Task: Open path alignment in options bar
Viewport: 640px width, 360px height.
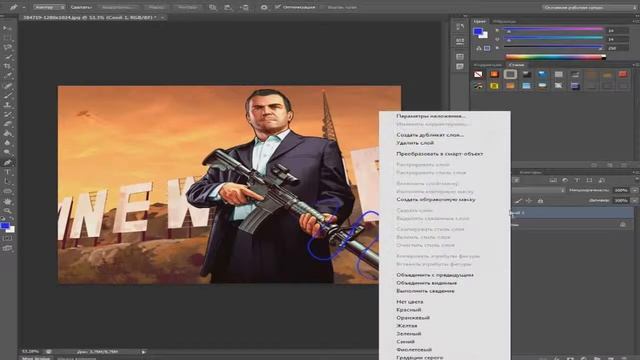Action: [x=228, y=7]
